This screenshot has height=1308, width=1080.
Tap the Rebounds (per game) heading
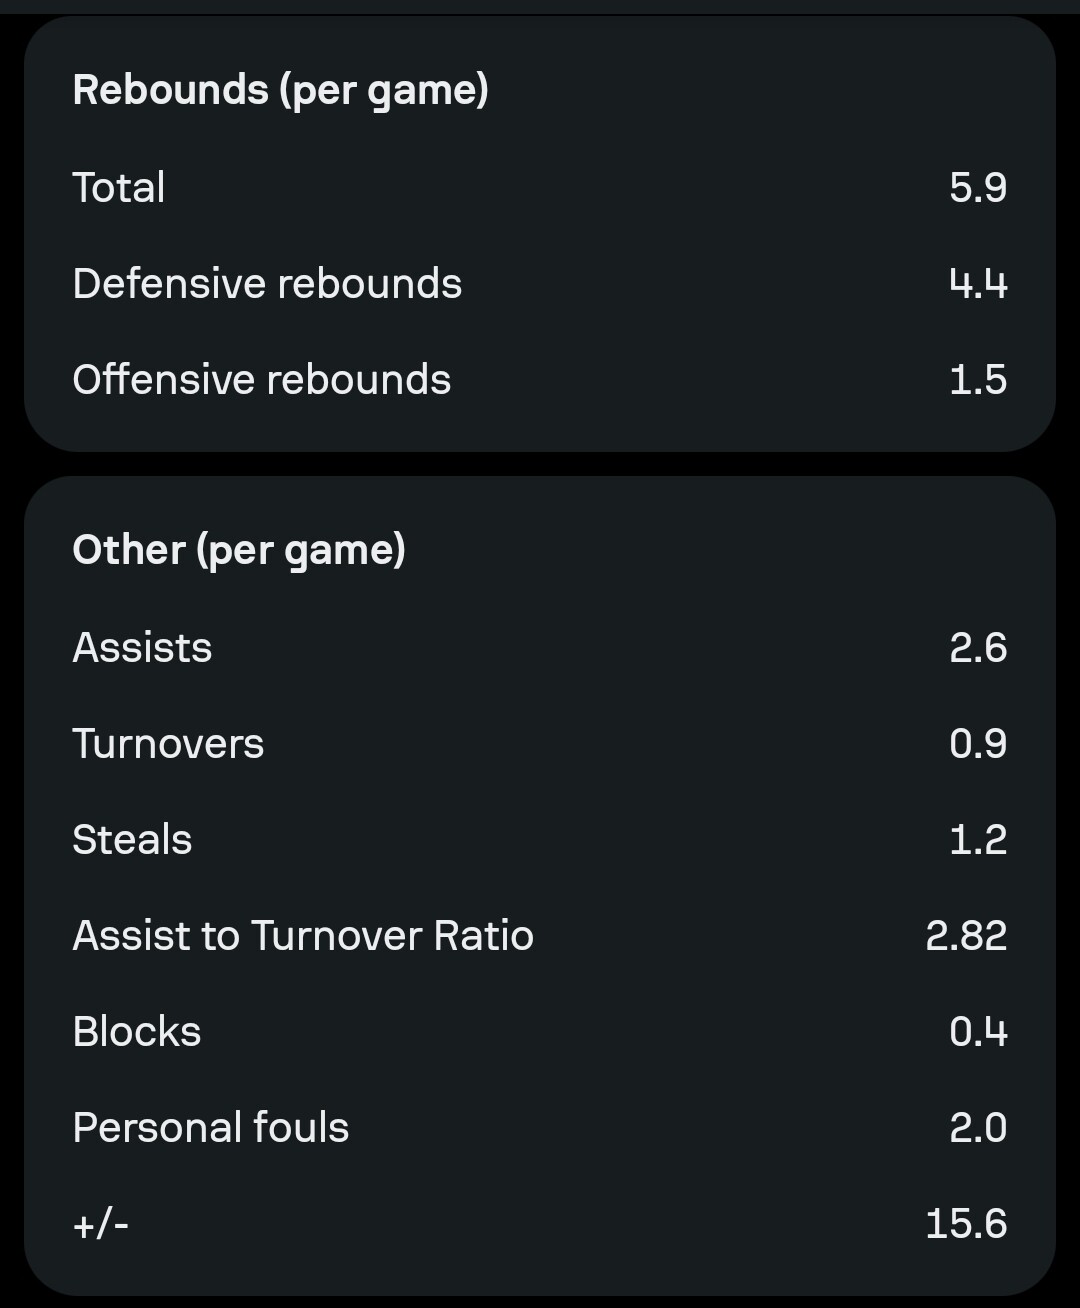[x=280, y=90]
